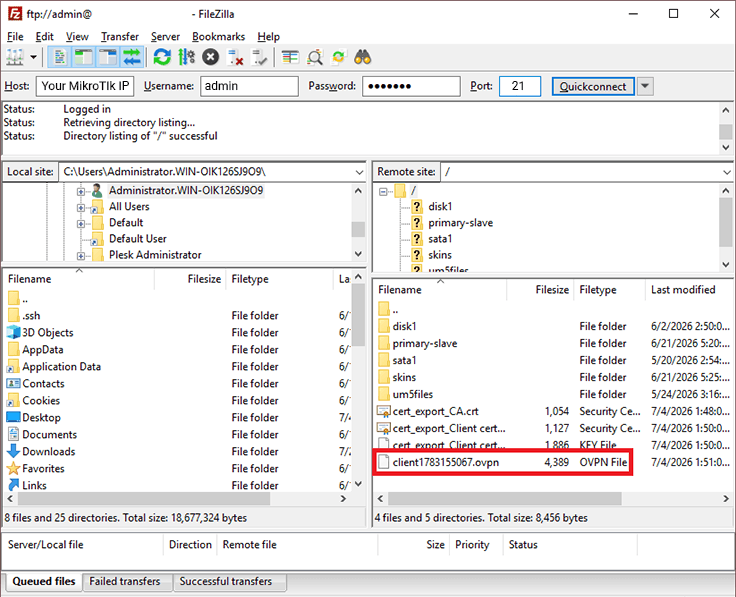Open Quickconnect history dropdown arrow

[645, 86]
